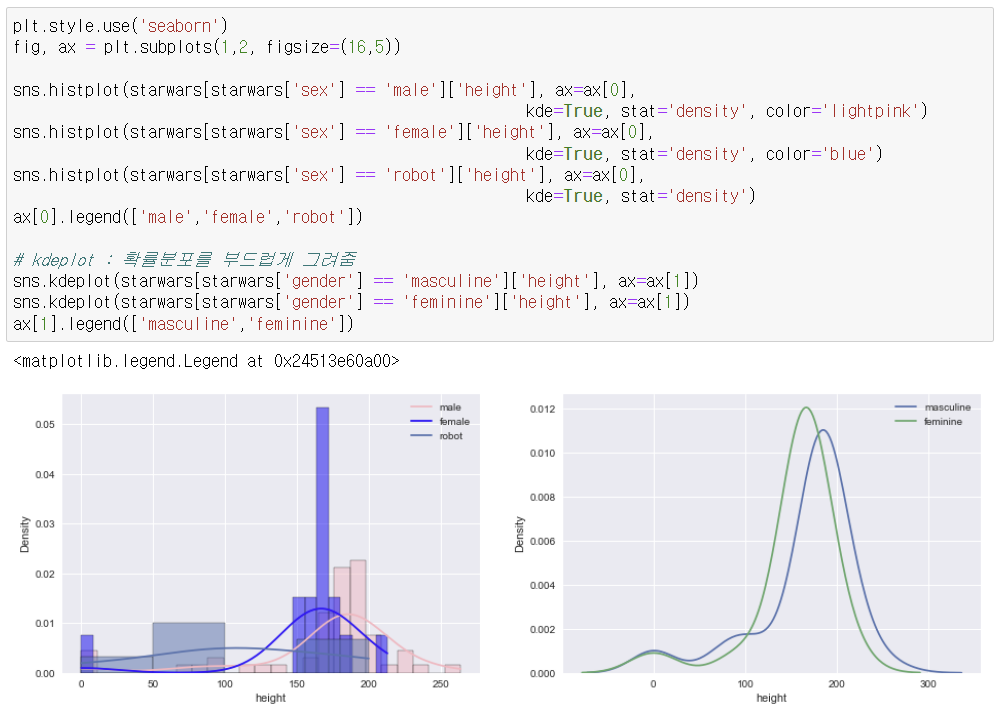Screen dimensions: 1000x713
Task: Click the sns.kdeplot line filtering 'feminine'
Action: [351, 302]
